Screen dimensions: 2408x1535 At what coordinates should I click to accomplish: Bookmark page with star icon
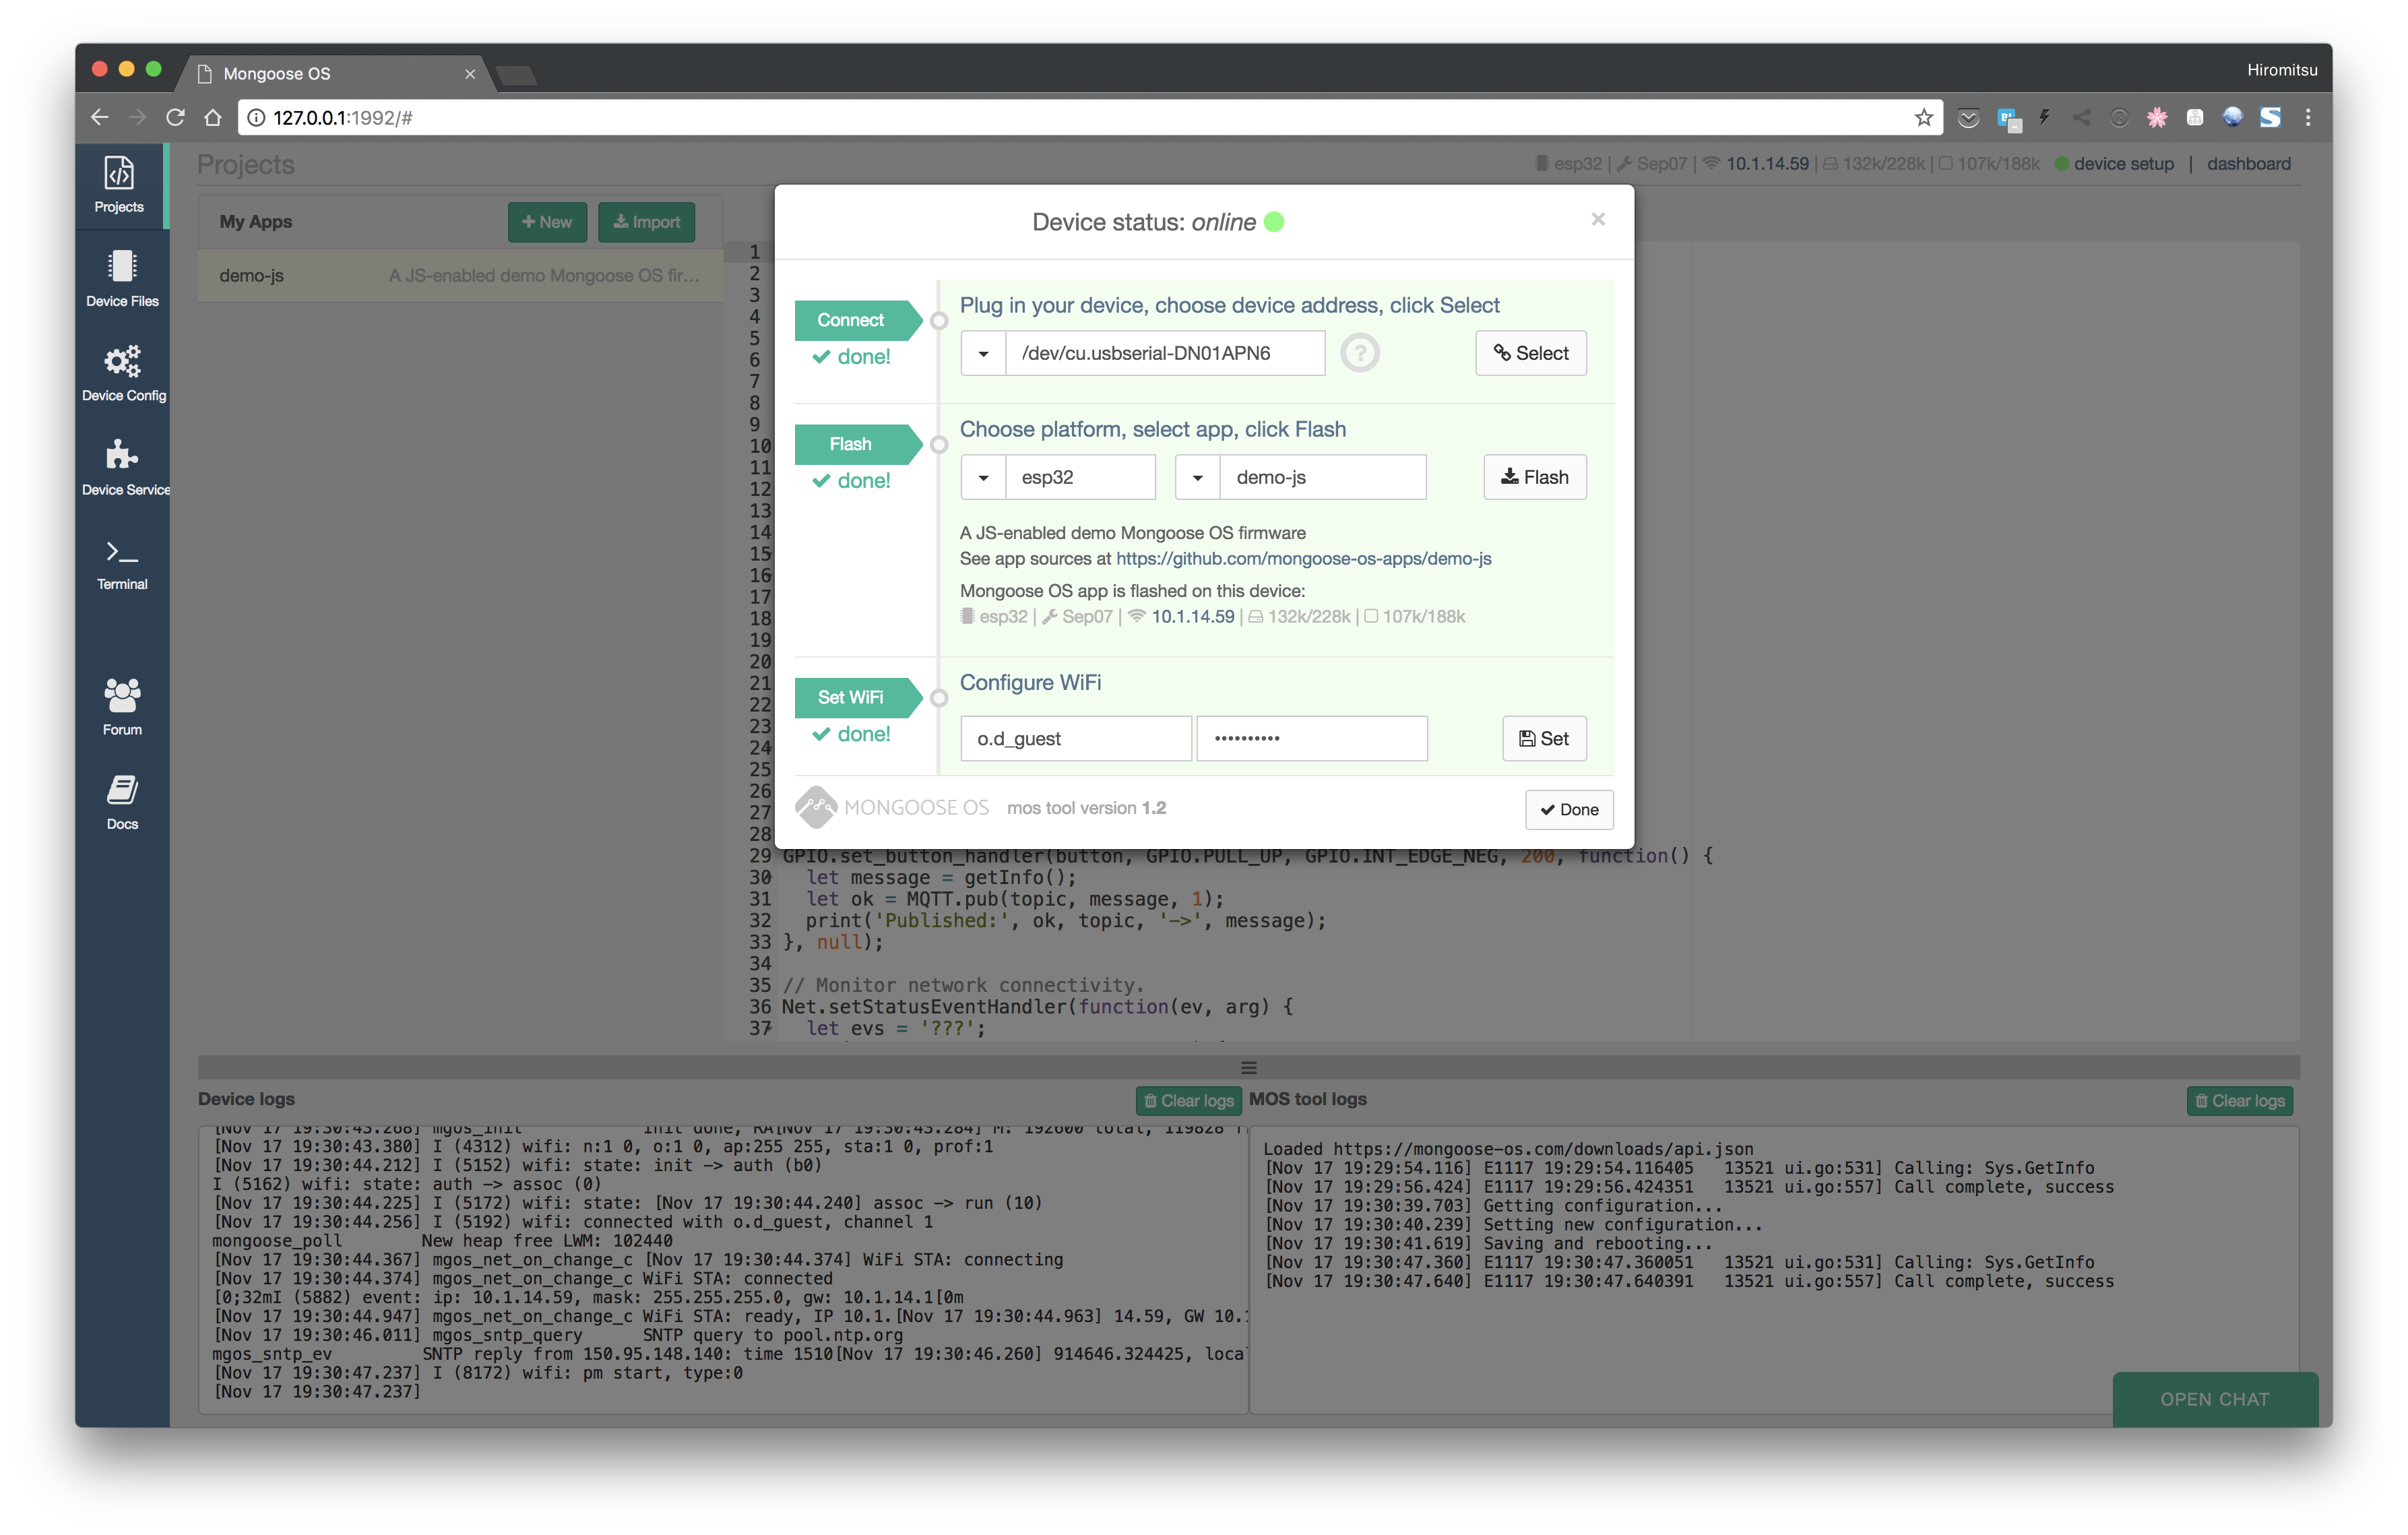[1923, 118]
